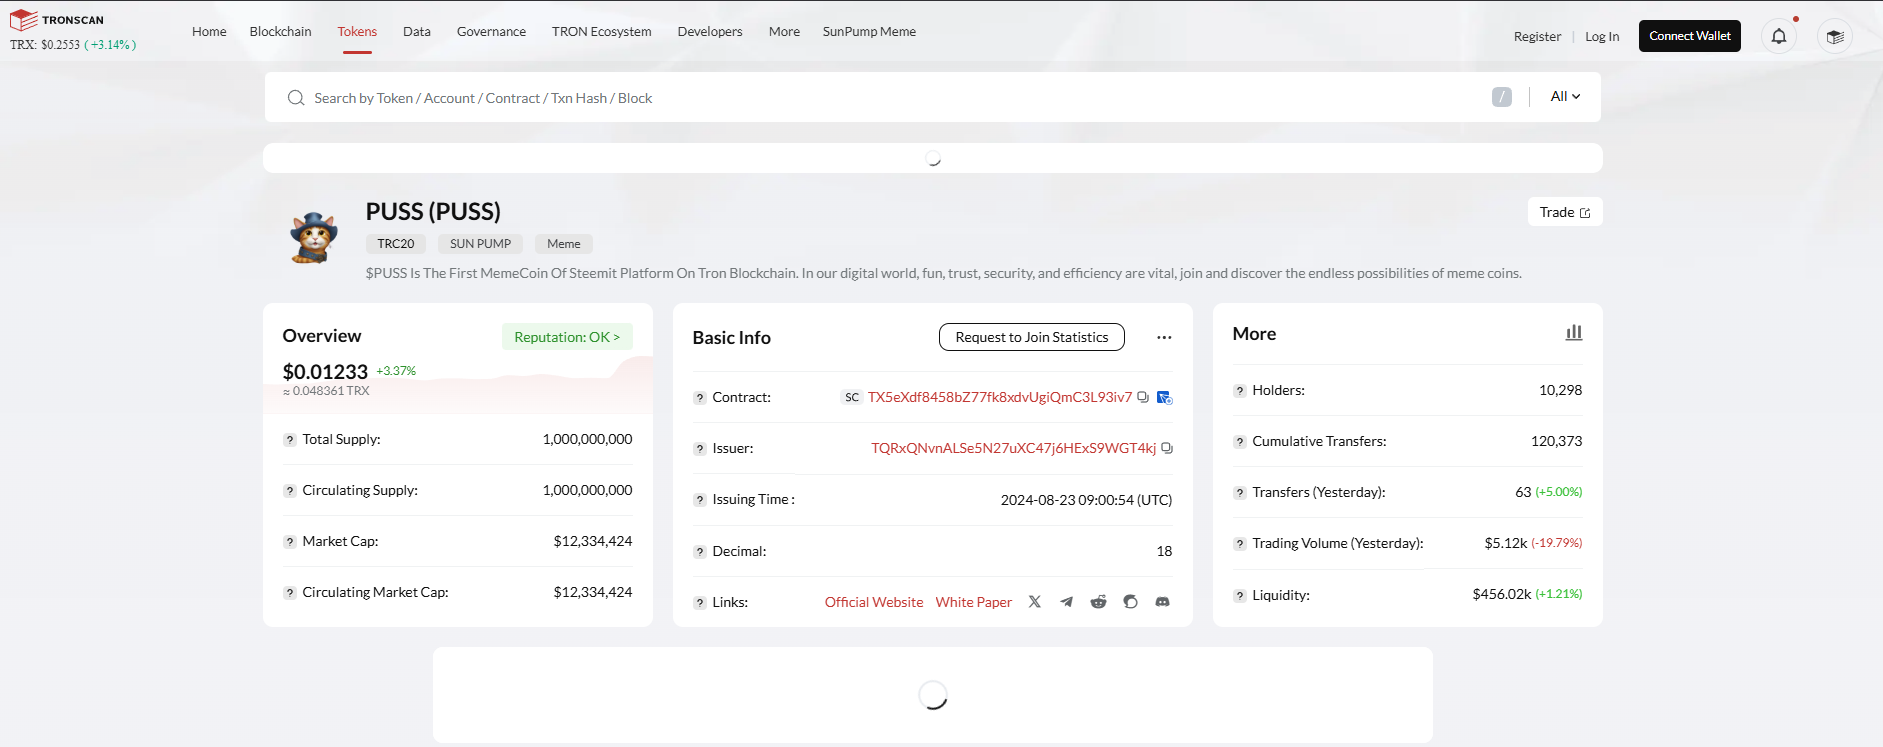1883x747 pixels.
Task: Click the price $0.01233
Action: point(325,372)
